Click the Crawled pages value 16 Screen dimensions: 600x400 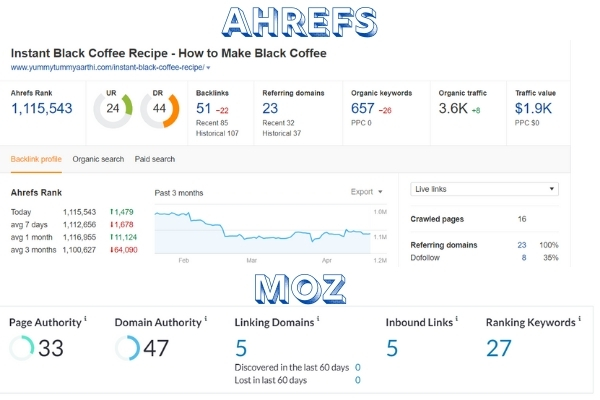522,219
